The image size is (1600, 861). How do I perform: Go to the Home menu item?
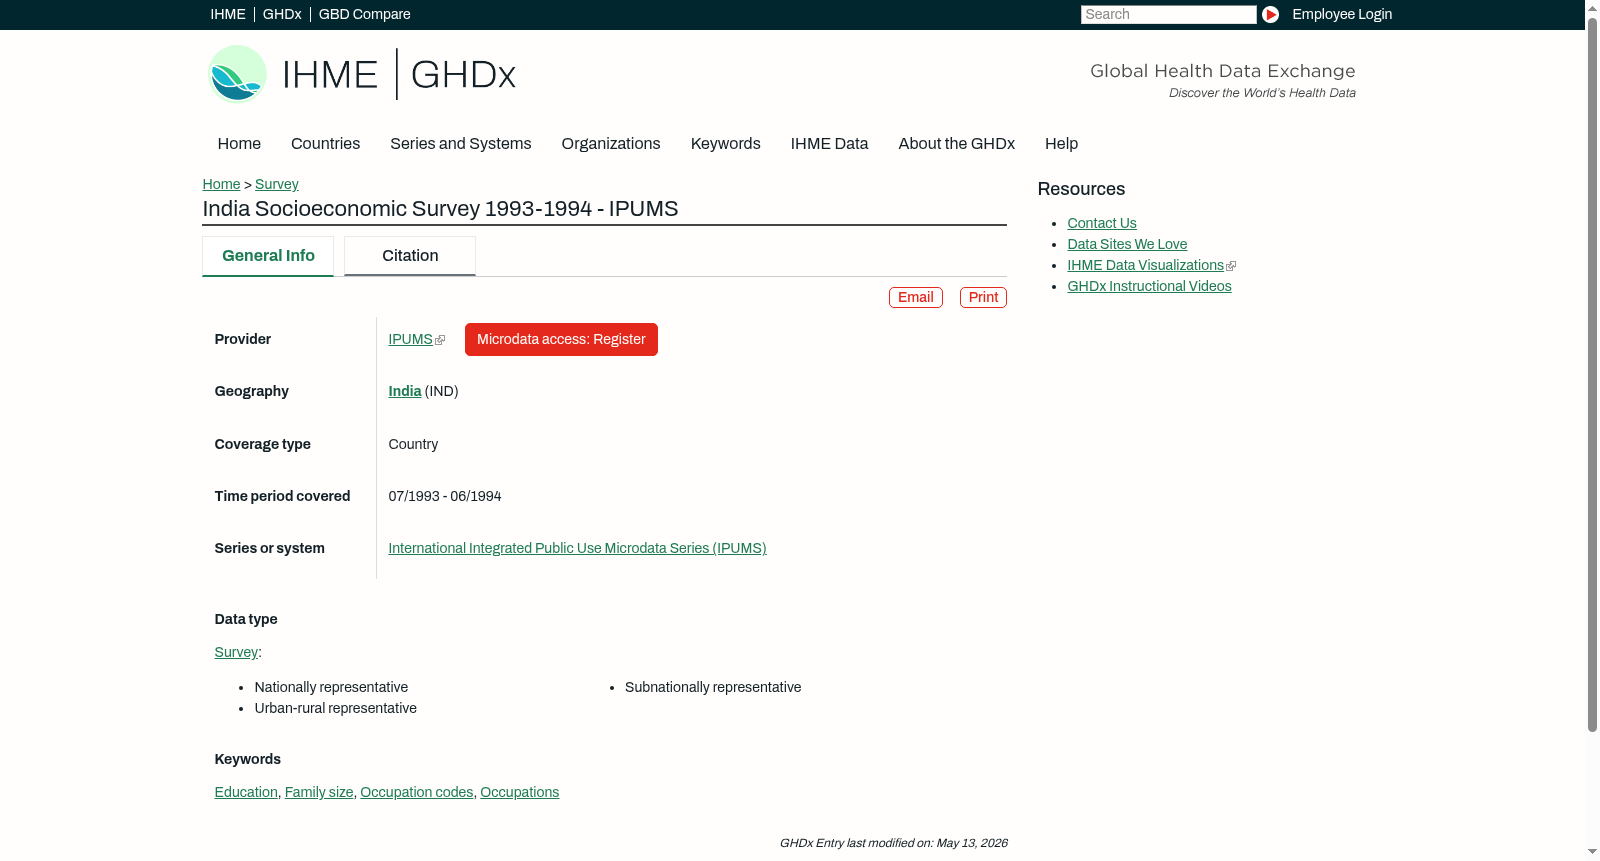click(239, 144)
